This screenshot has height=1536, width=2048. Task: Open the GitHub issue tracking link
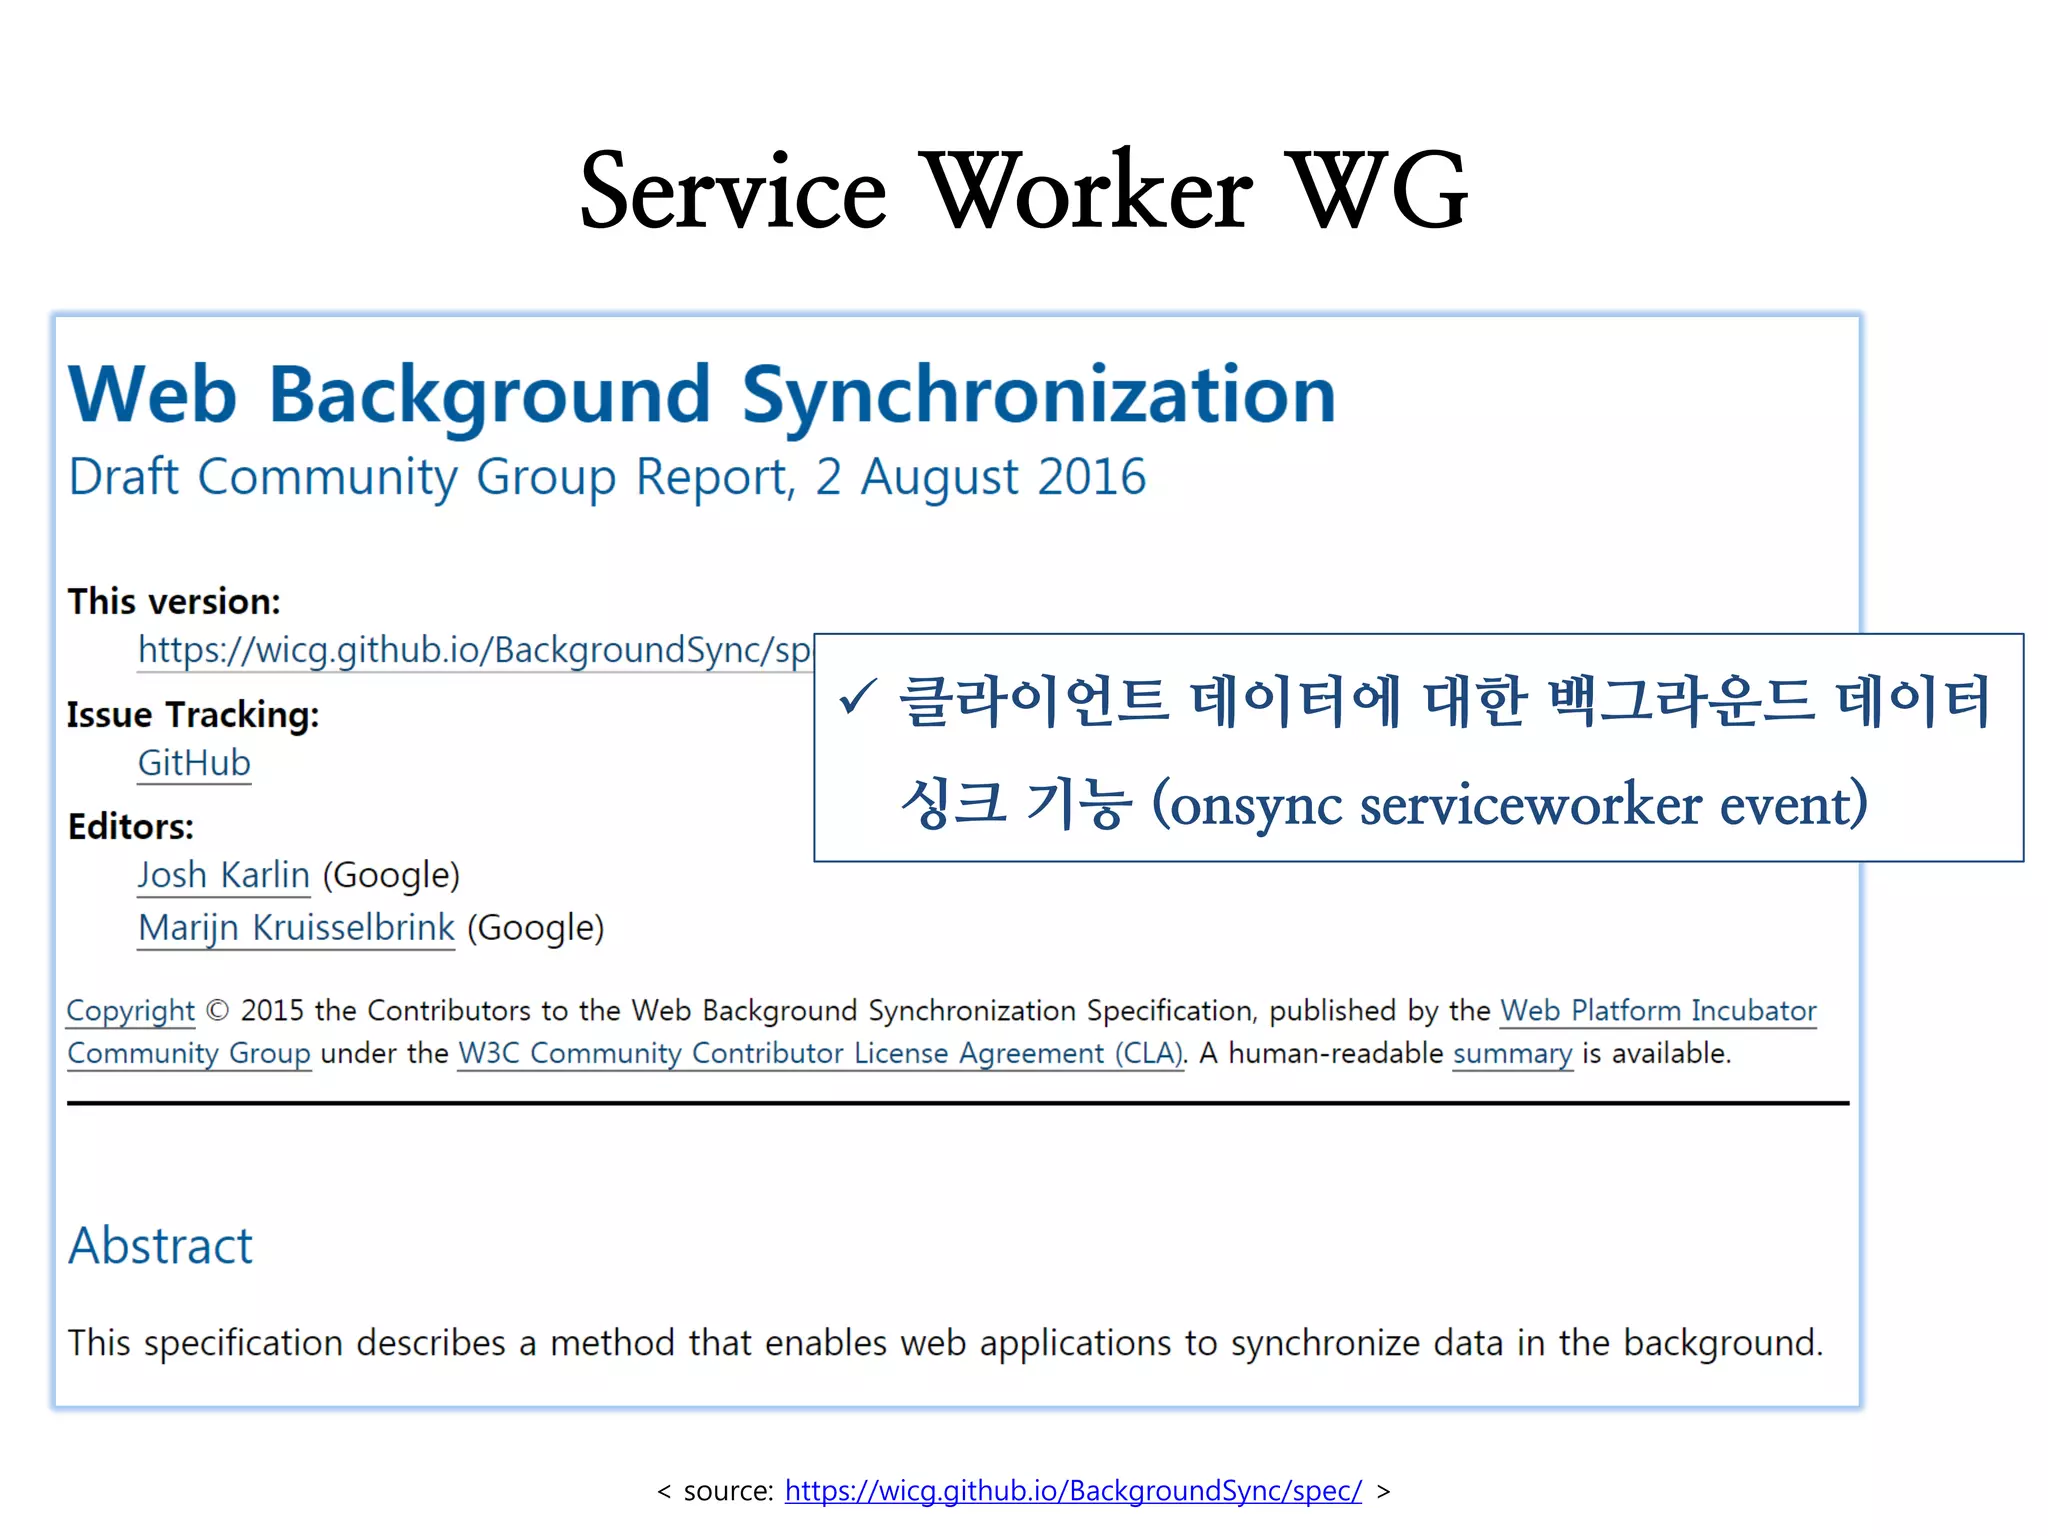(x=194, y=763)
